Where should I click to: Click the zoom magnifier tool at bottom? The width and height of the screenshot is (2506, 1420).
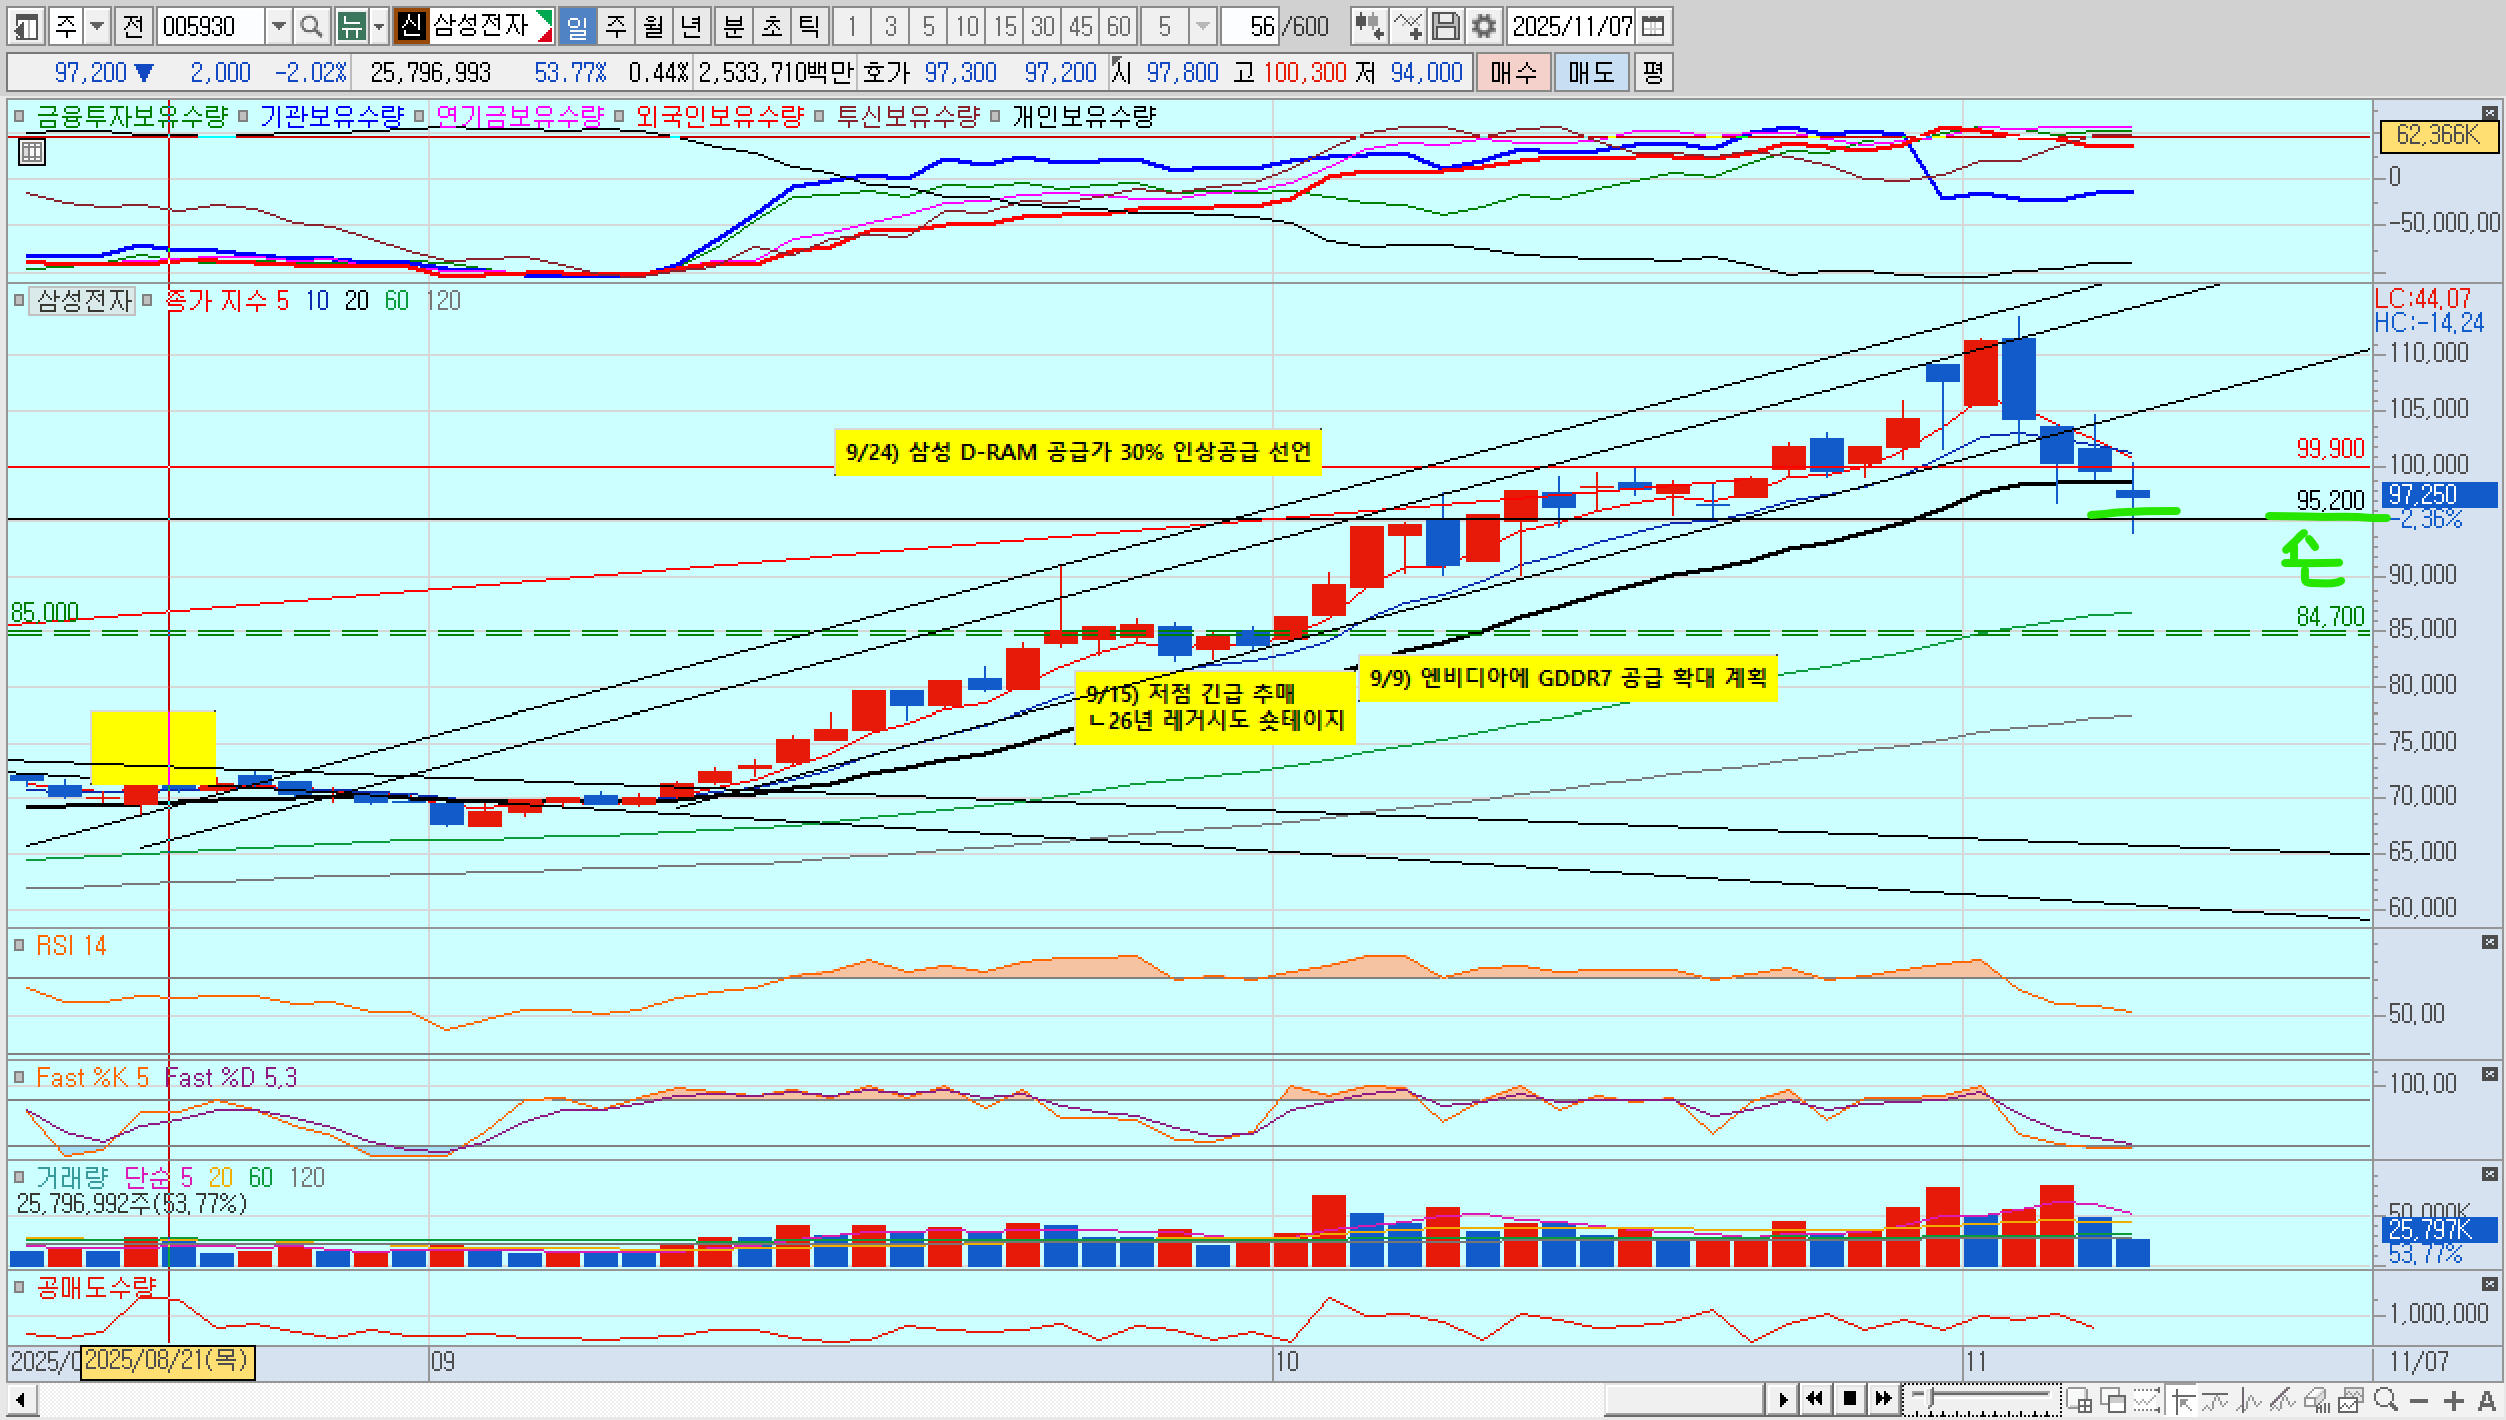pyautogui.click(x=2386, y=1400)
